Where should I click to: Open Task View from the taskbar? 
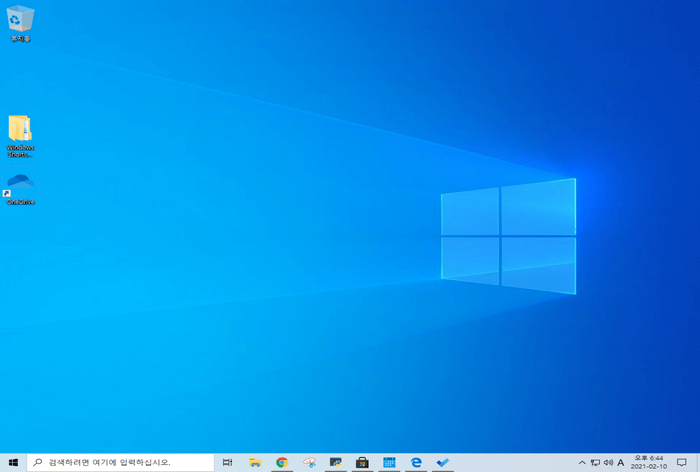[228, 463]
